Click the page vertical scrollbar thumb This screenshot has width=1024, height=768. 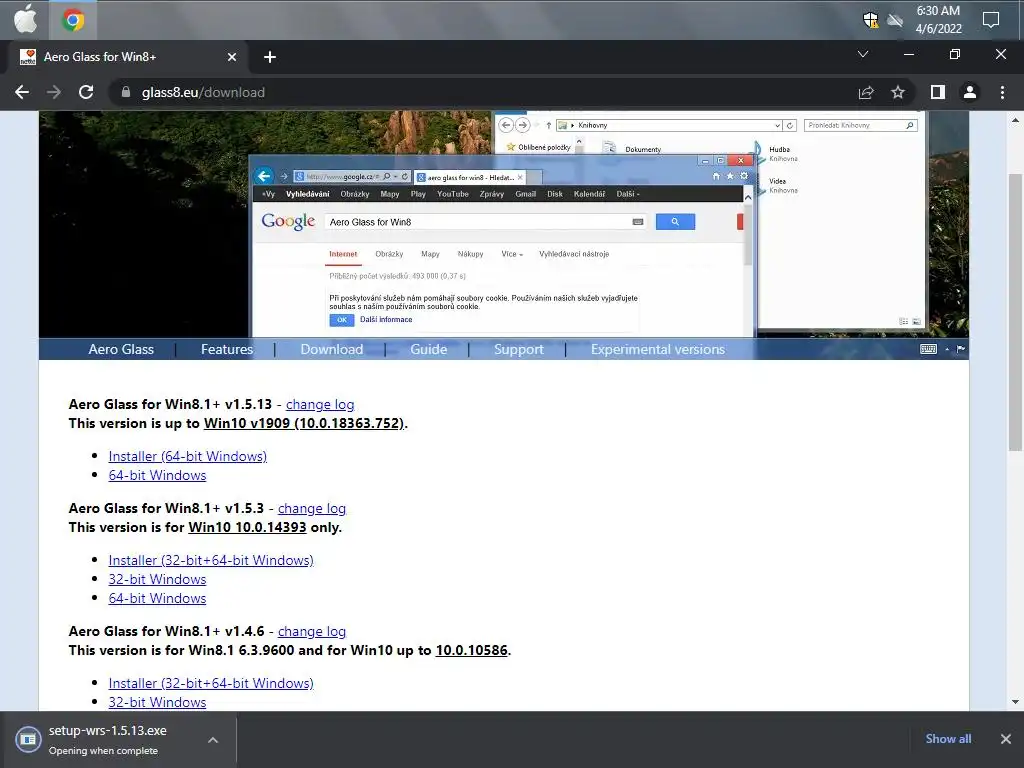tap(1015, 312)
